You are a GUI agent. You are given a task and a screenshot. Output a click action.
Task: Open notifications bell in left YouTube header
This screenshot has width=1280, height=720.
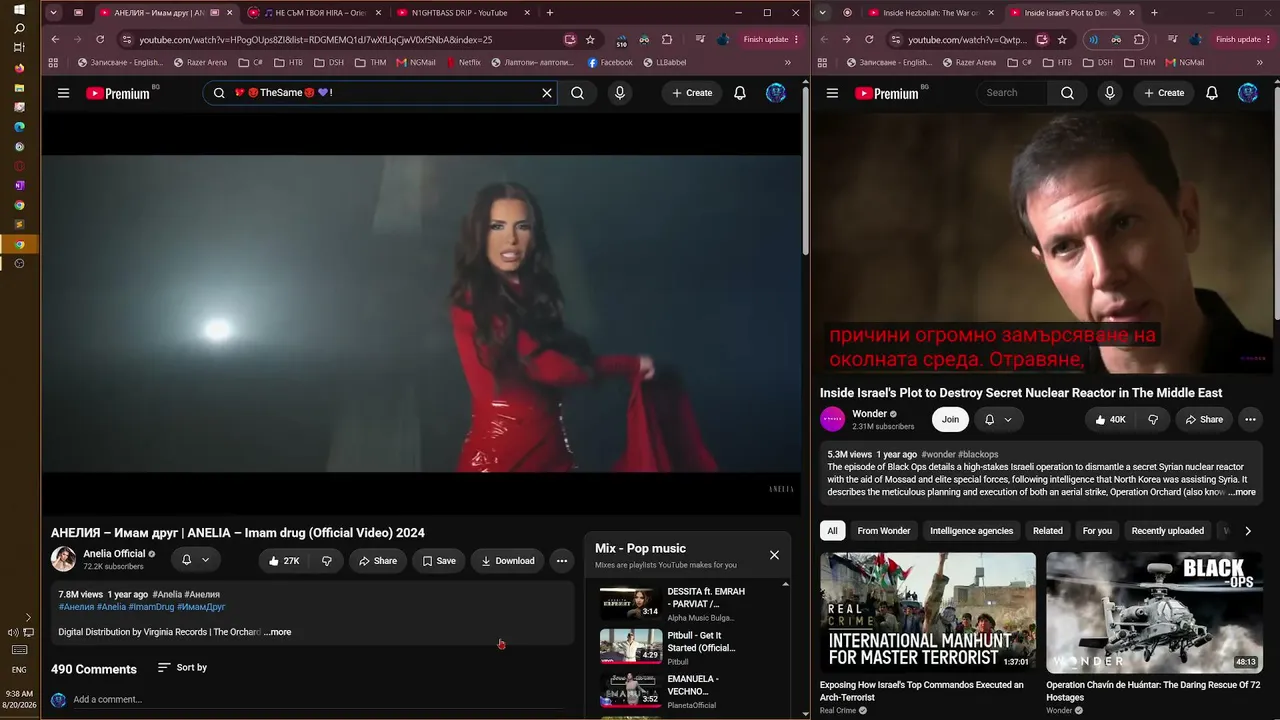[740, 93]
